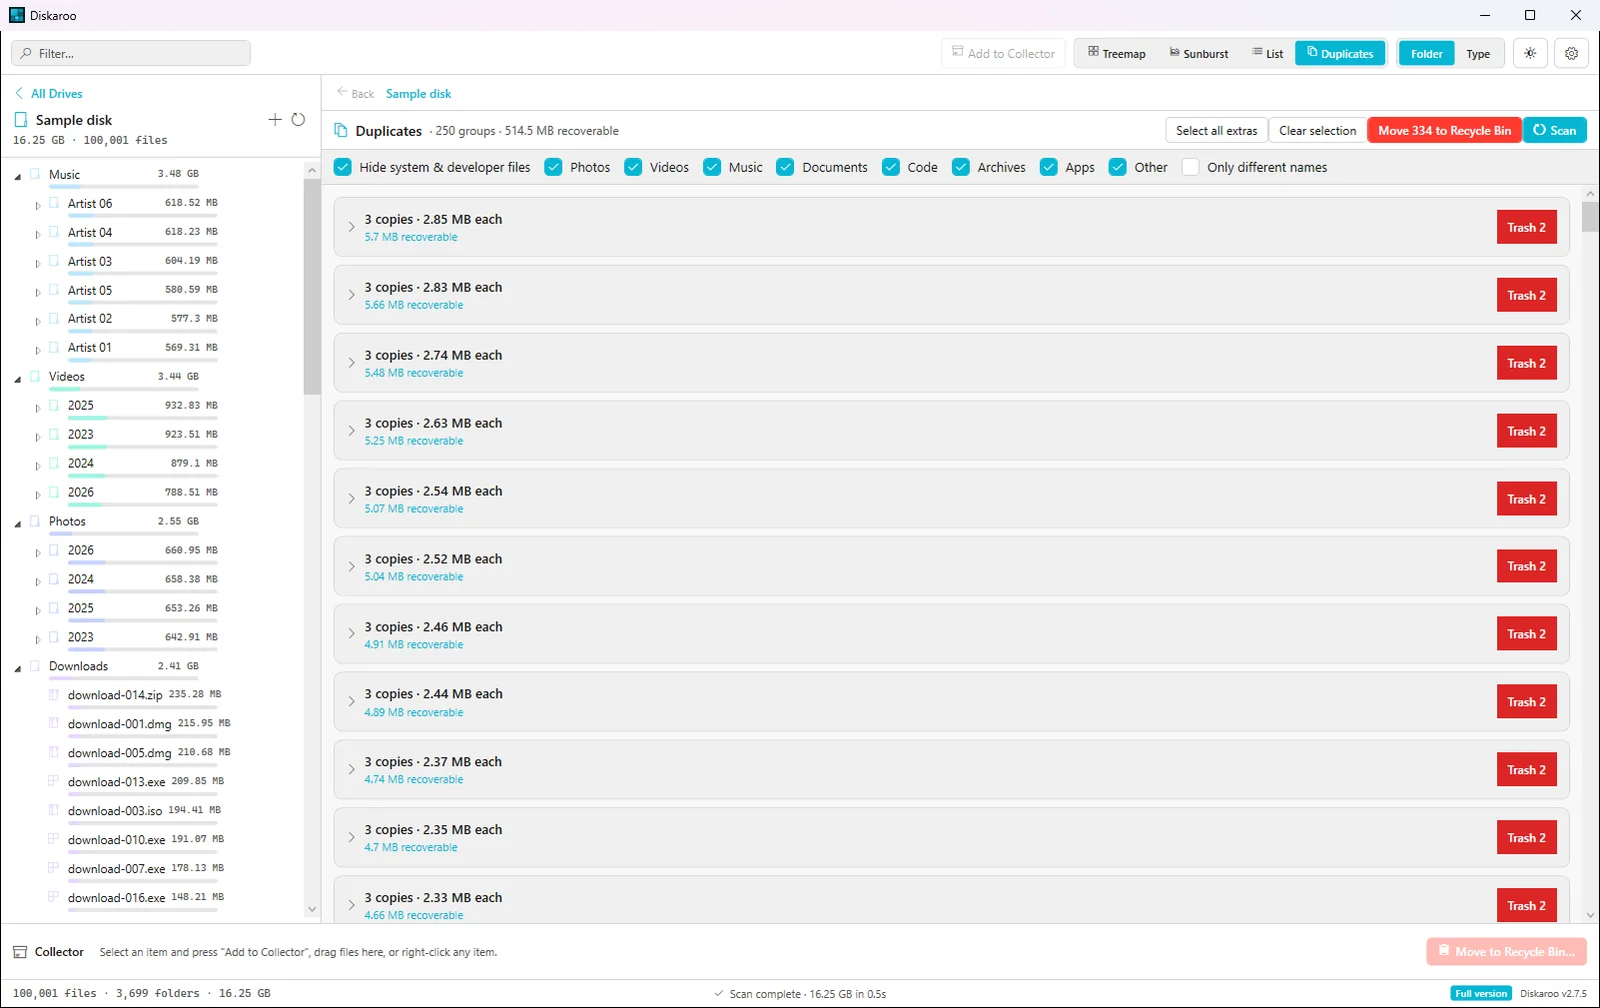Click Clear selection button
Image resolution: width=1600 pixels, height=1008 pixels.
(1317, 130)
